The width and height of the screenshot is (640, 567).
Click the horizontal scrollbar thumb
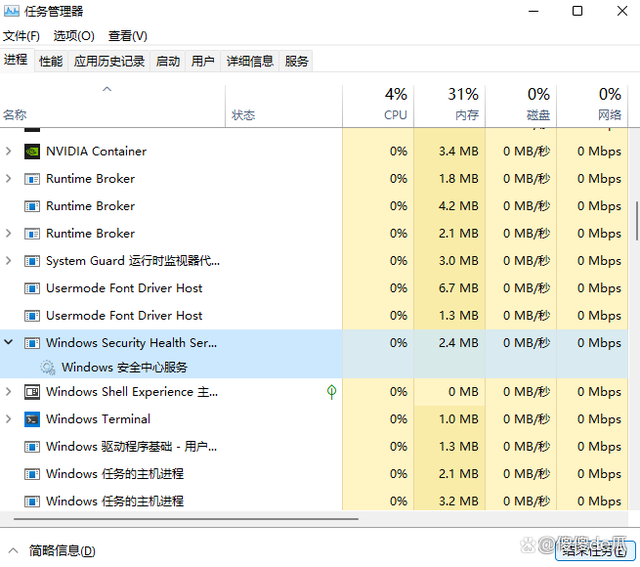186,519
